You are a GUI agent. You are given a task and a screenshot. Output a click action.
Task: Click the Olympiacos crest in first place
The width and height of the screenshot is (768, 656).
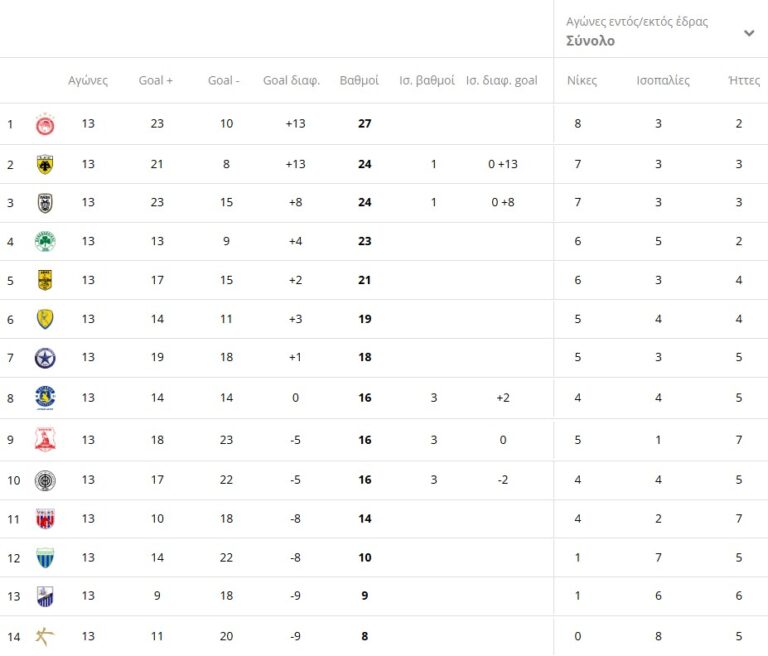pos(45,125)
